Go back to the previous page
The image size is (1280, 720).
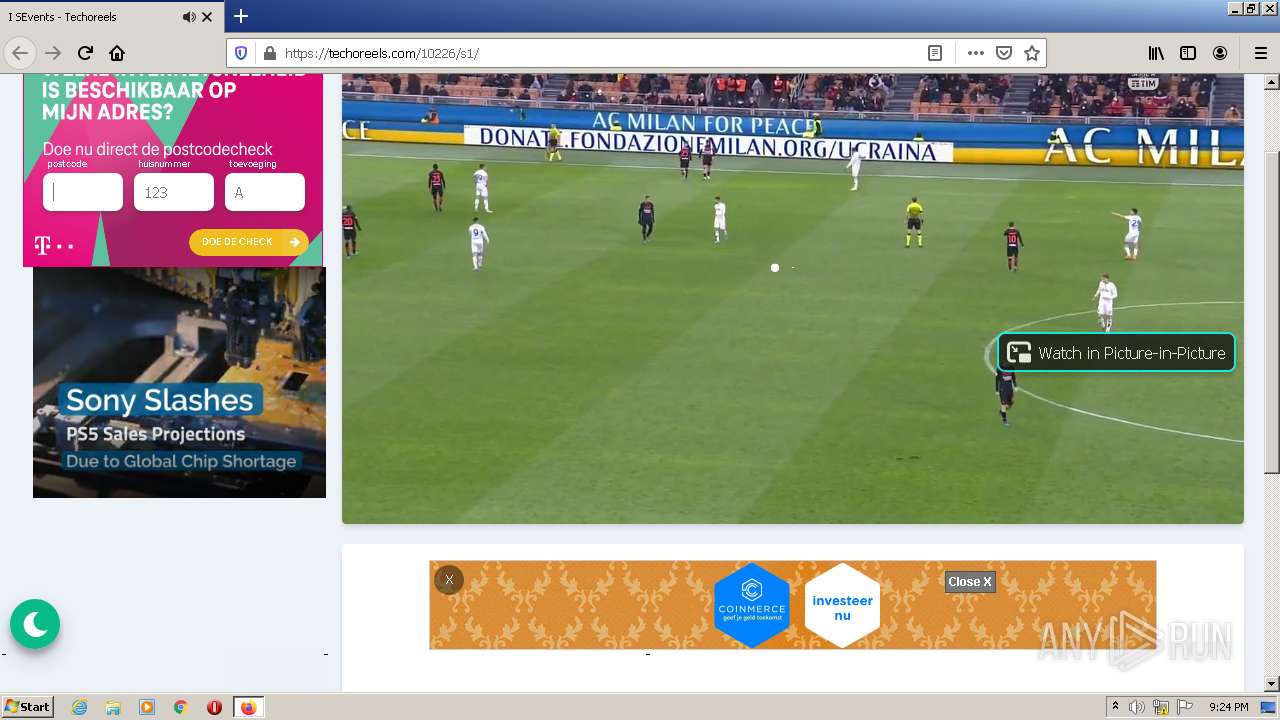coord(20,53)
